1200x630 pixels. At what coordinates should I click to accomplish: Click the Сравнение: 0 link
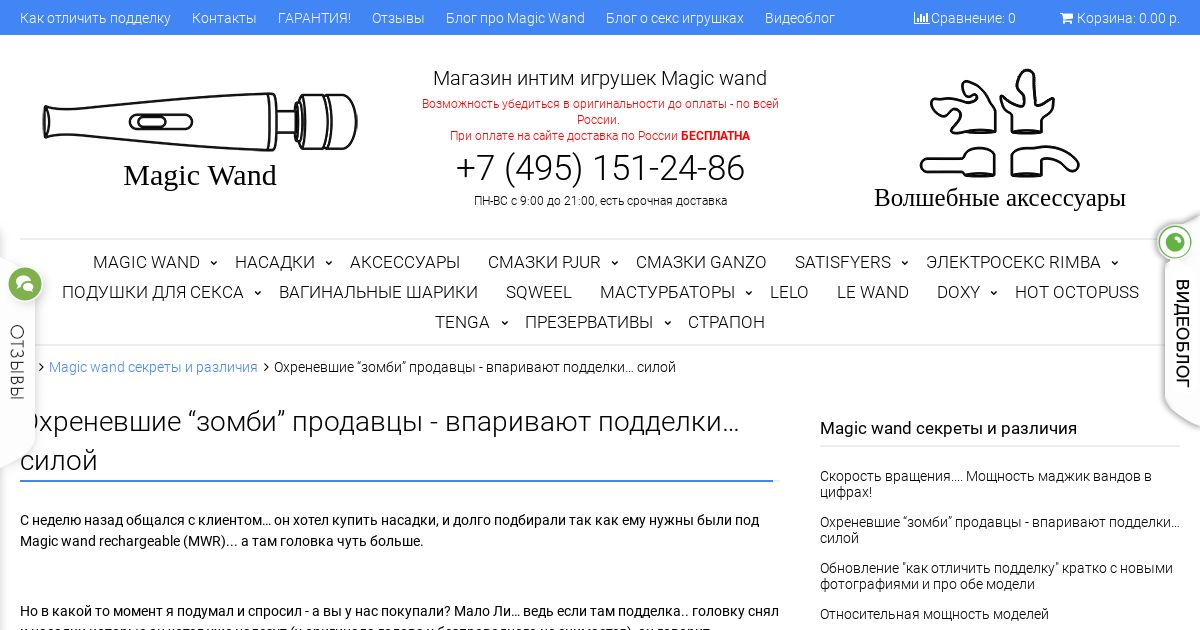965,18
